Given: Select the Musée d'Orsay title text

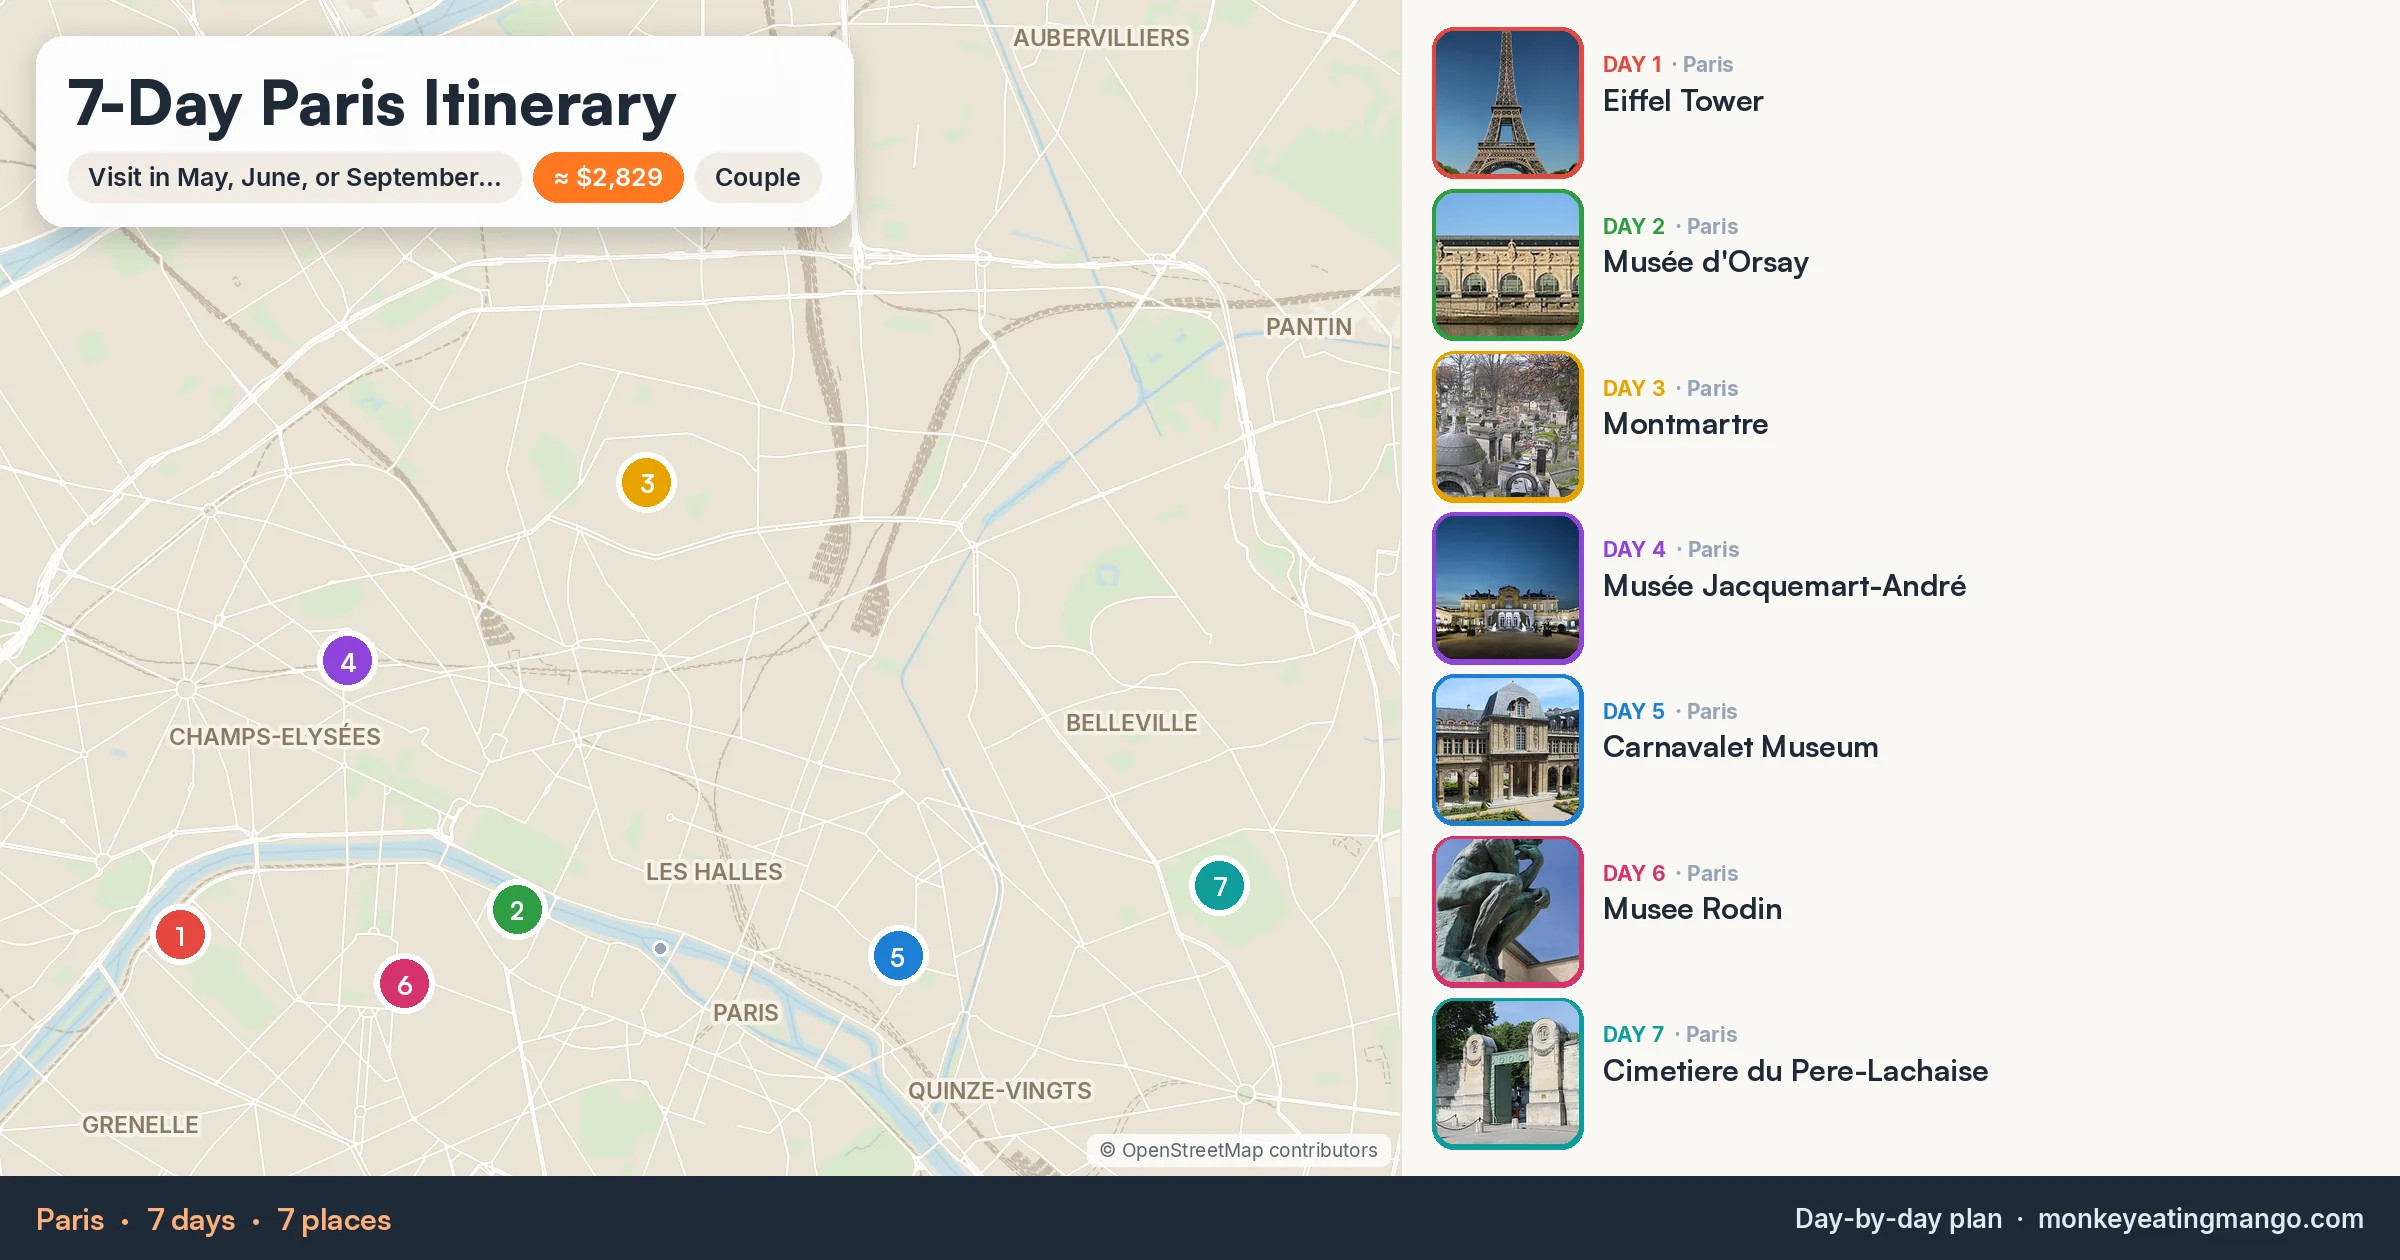Looking at the screenshot, I should coord(1706,262).
